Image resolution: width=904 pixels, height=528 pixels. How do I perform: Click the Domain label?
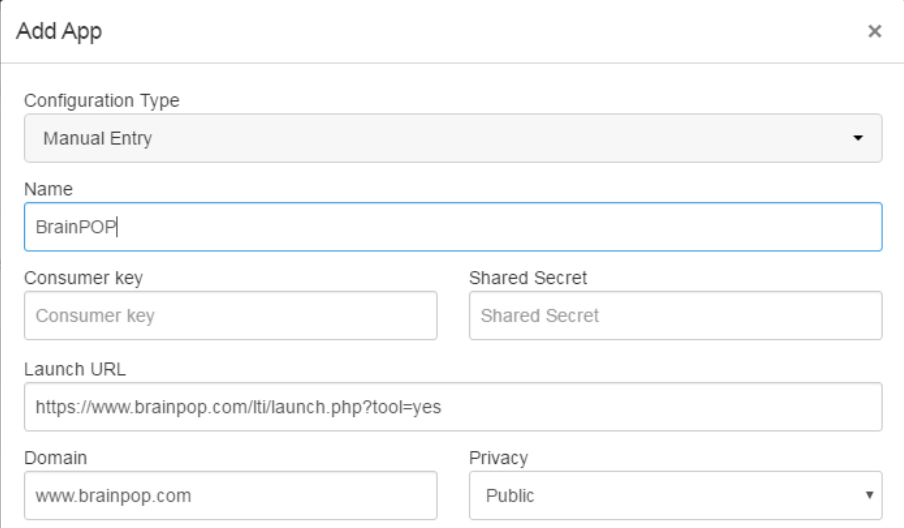coord(55,458)
